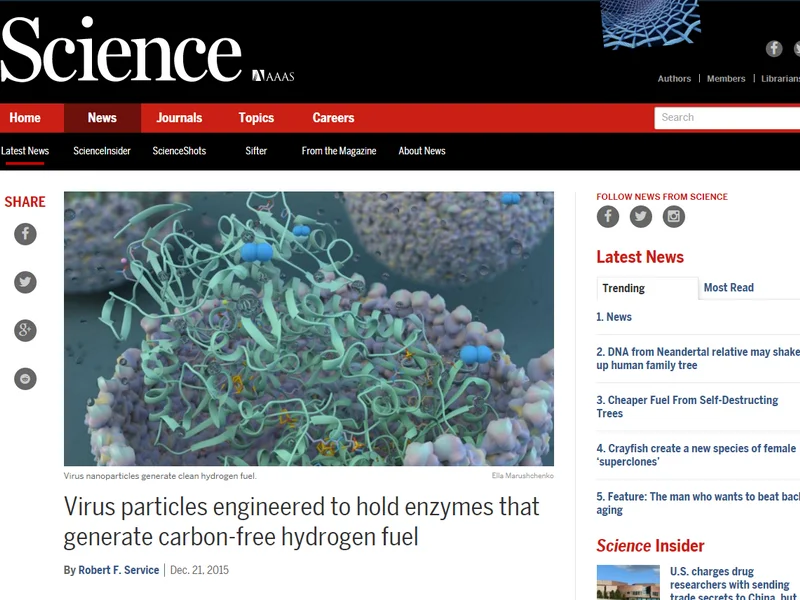Open the Topics menu
The height and width of the screenshot is (600, 800).
(256, 118)
